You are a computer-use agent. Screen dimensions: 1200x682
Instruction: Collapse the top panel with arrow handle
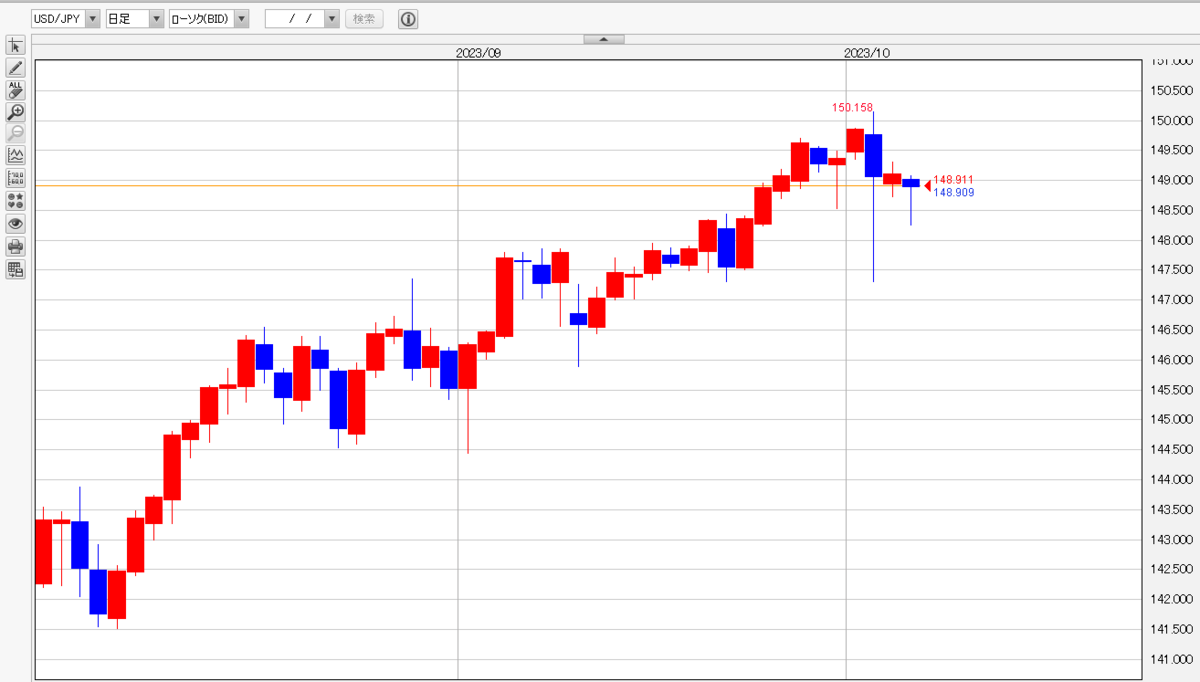(x=604, y=39)
